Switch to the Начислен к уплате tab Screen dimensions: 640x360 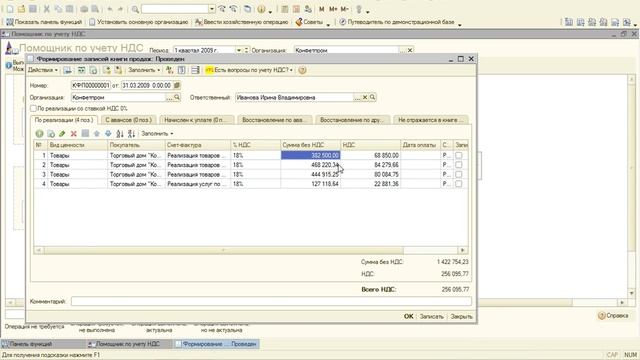coord(196,120)
